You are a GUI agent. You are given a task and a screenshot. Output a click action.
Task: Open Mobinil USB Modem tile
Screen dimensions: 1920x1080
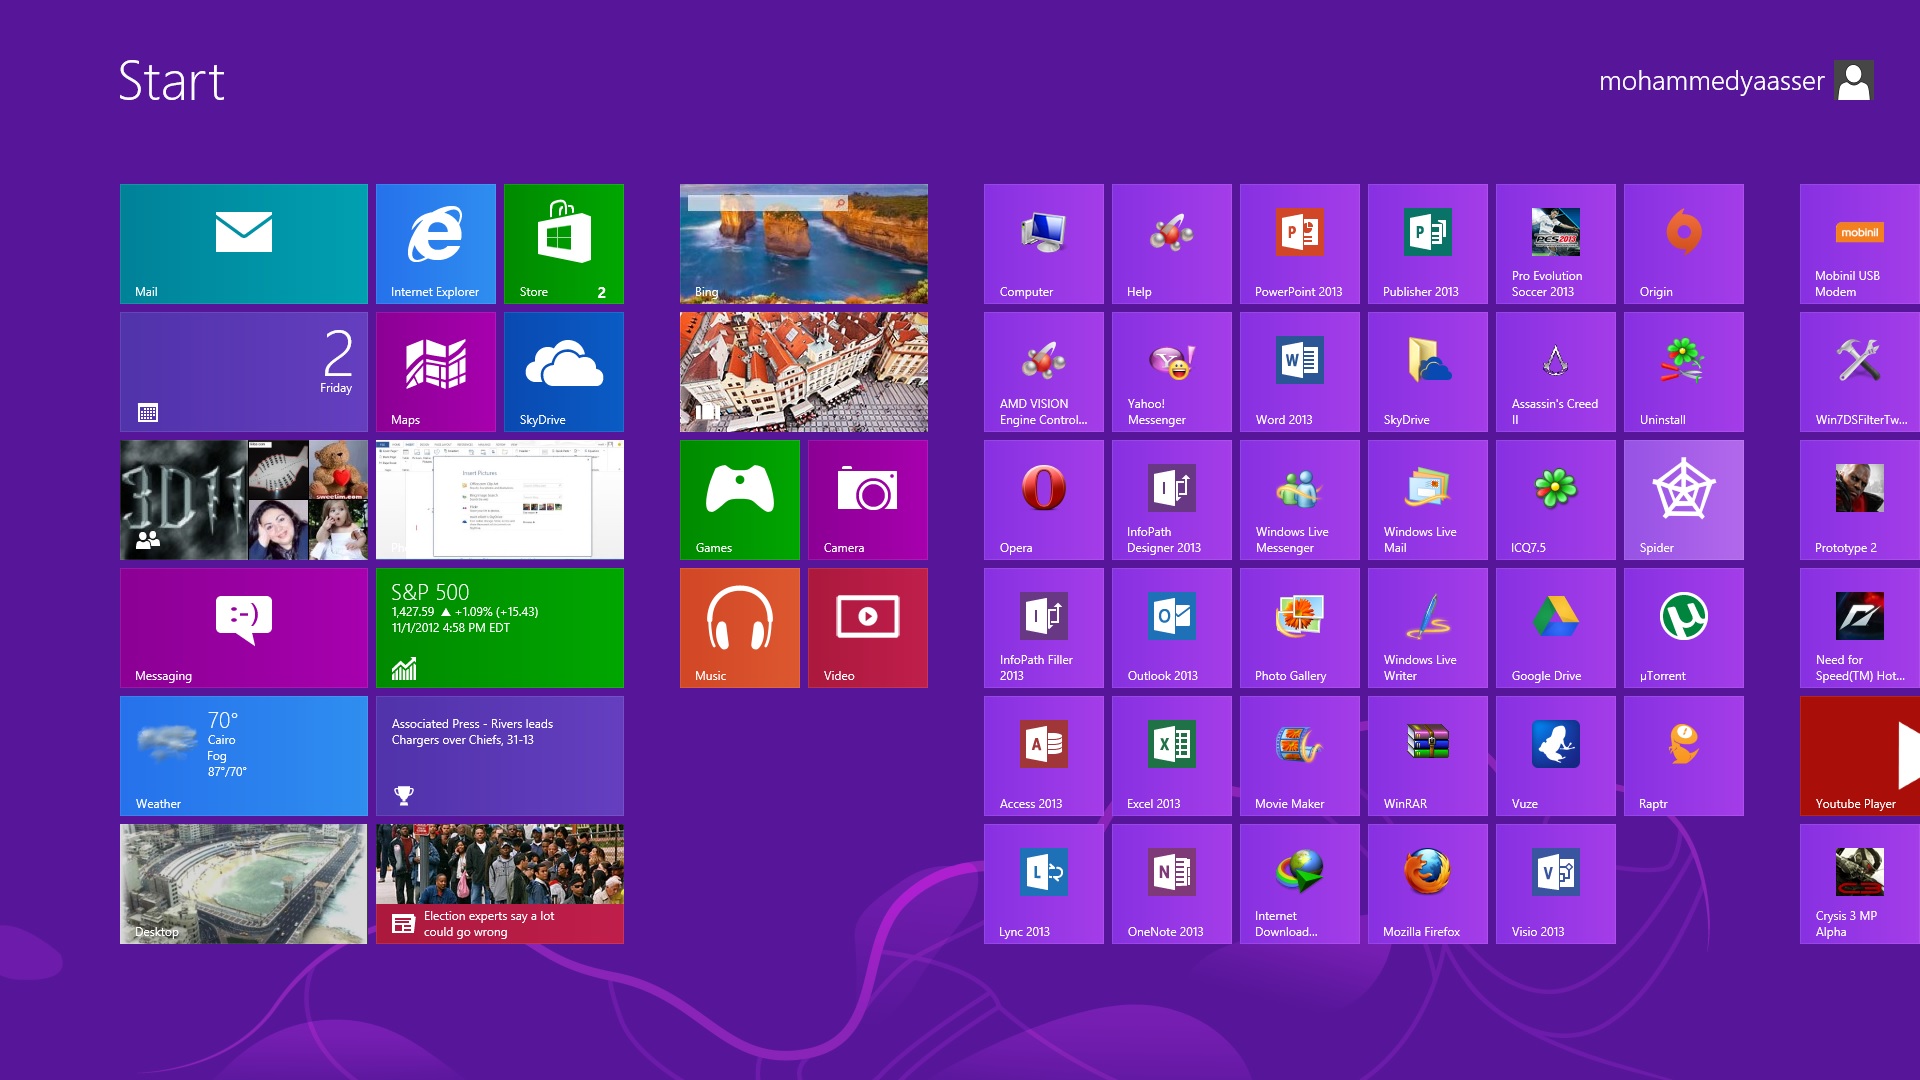click(1860, 244)
